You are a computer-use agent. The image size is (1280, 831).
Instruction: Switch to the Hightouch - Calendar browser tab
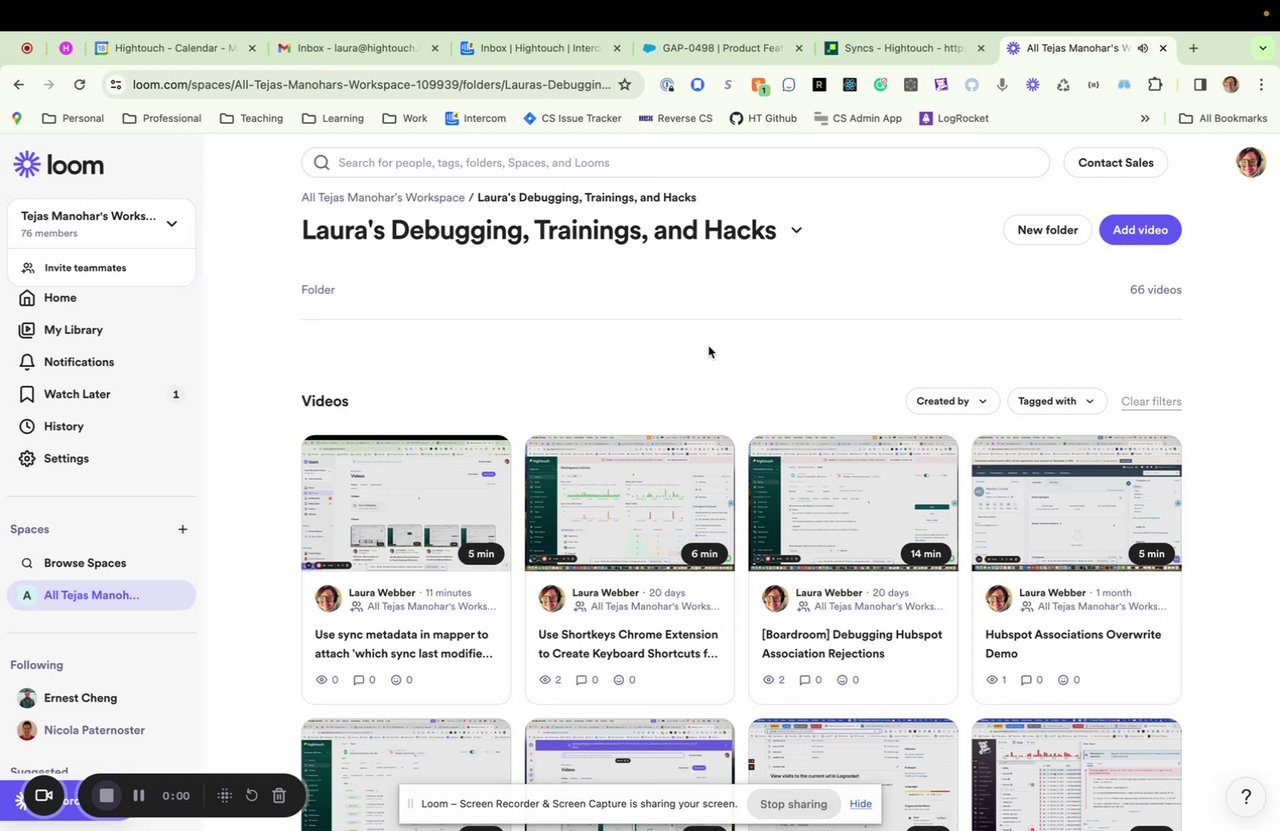(176, 48)
